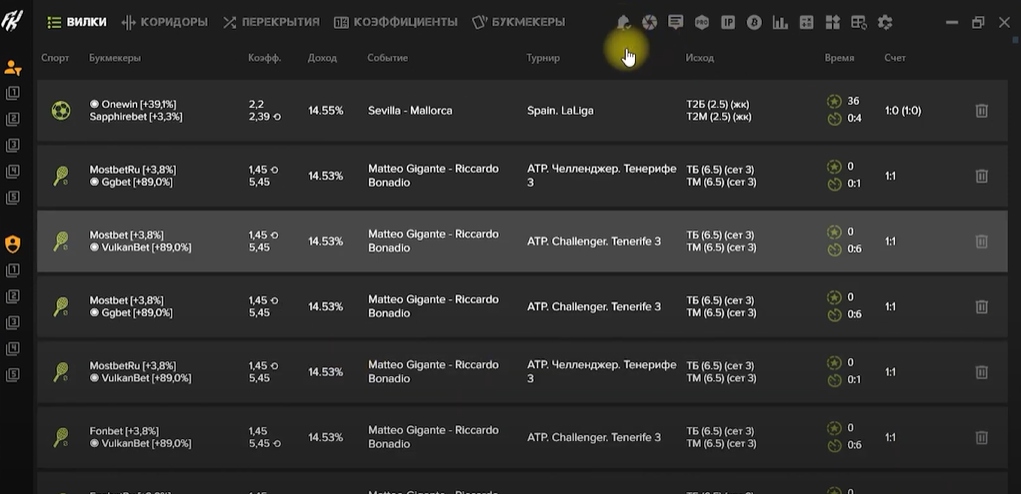Open the calculator icon

coord(806,23)
